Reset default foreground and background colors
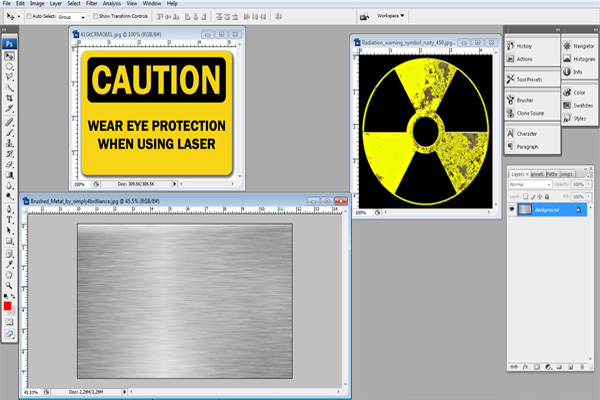Screen dimensions: 600x400 click(x=5, y=296)
